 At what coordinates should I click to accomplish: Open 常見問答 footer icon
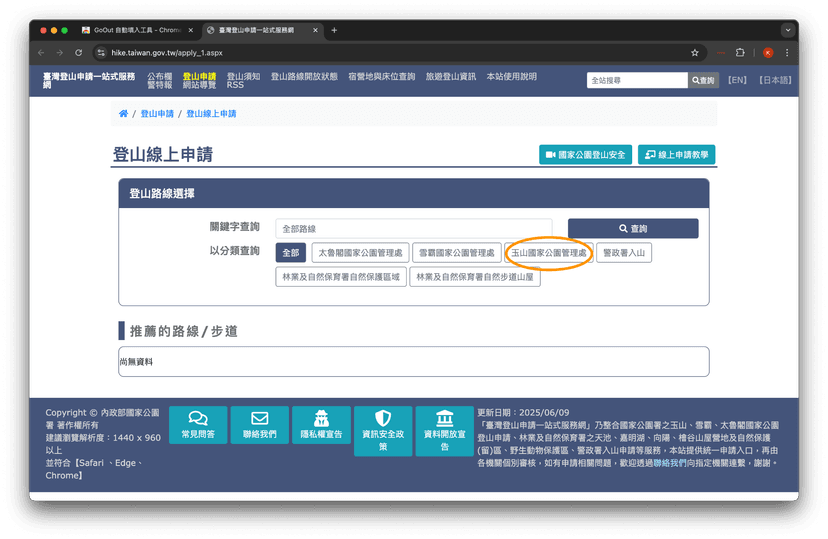coord(198,425)
